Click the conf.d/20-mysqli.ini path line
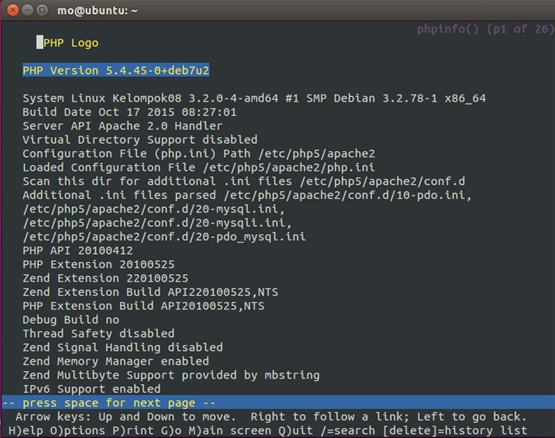555x438 pixels. coord(157,223)
